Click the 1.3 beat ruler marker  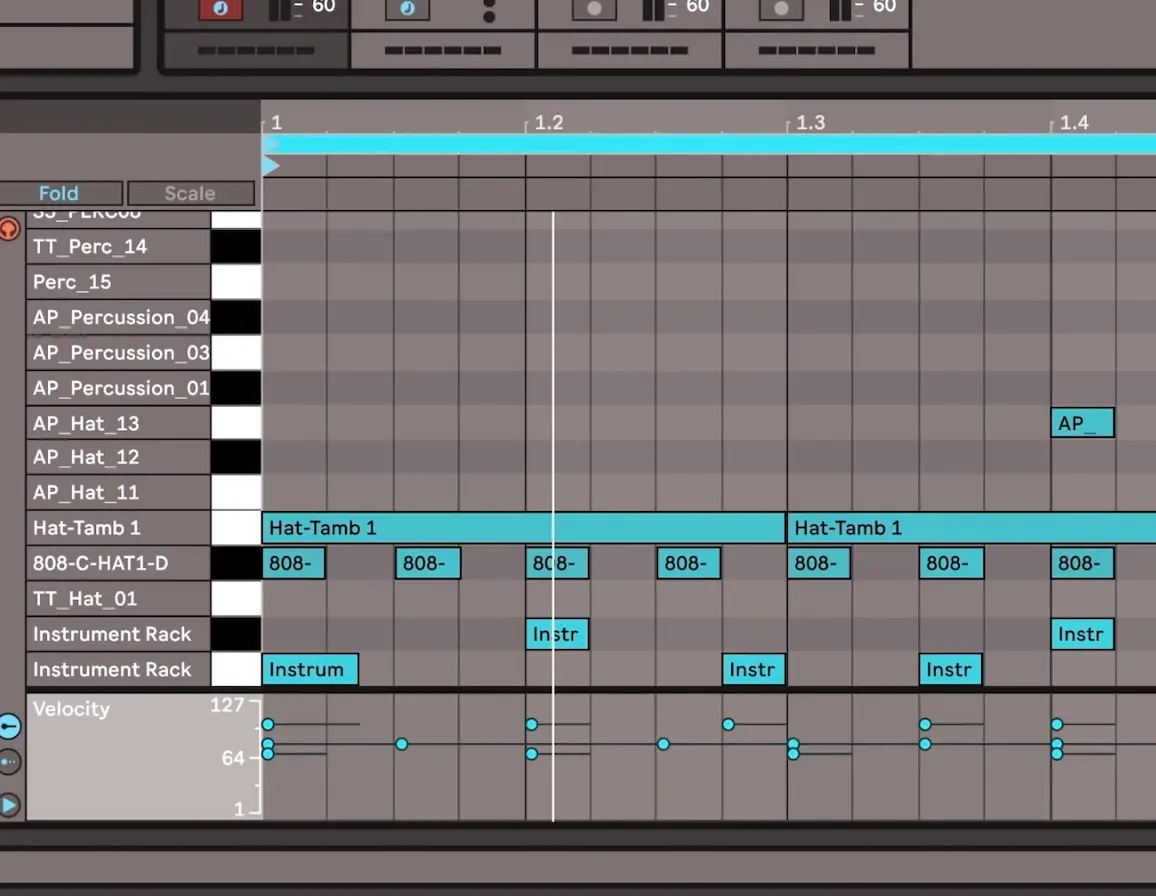(x=810, y=123)
